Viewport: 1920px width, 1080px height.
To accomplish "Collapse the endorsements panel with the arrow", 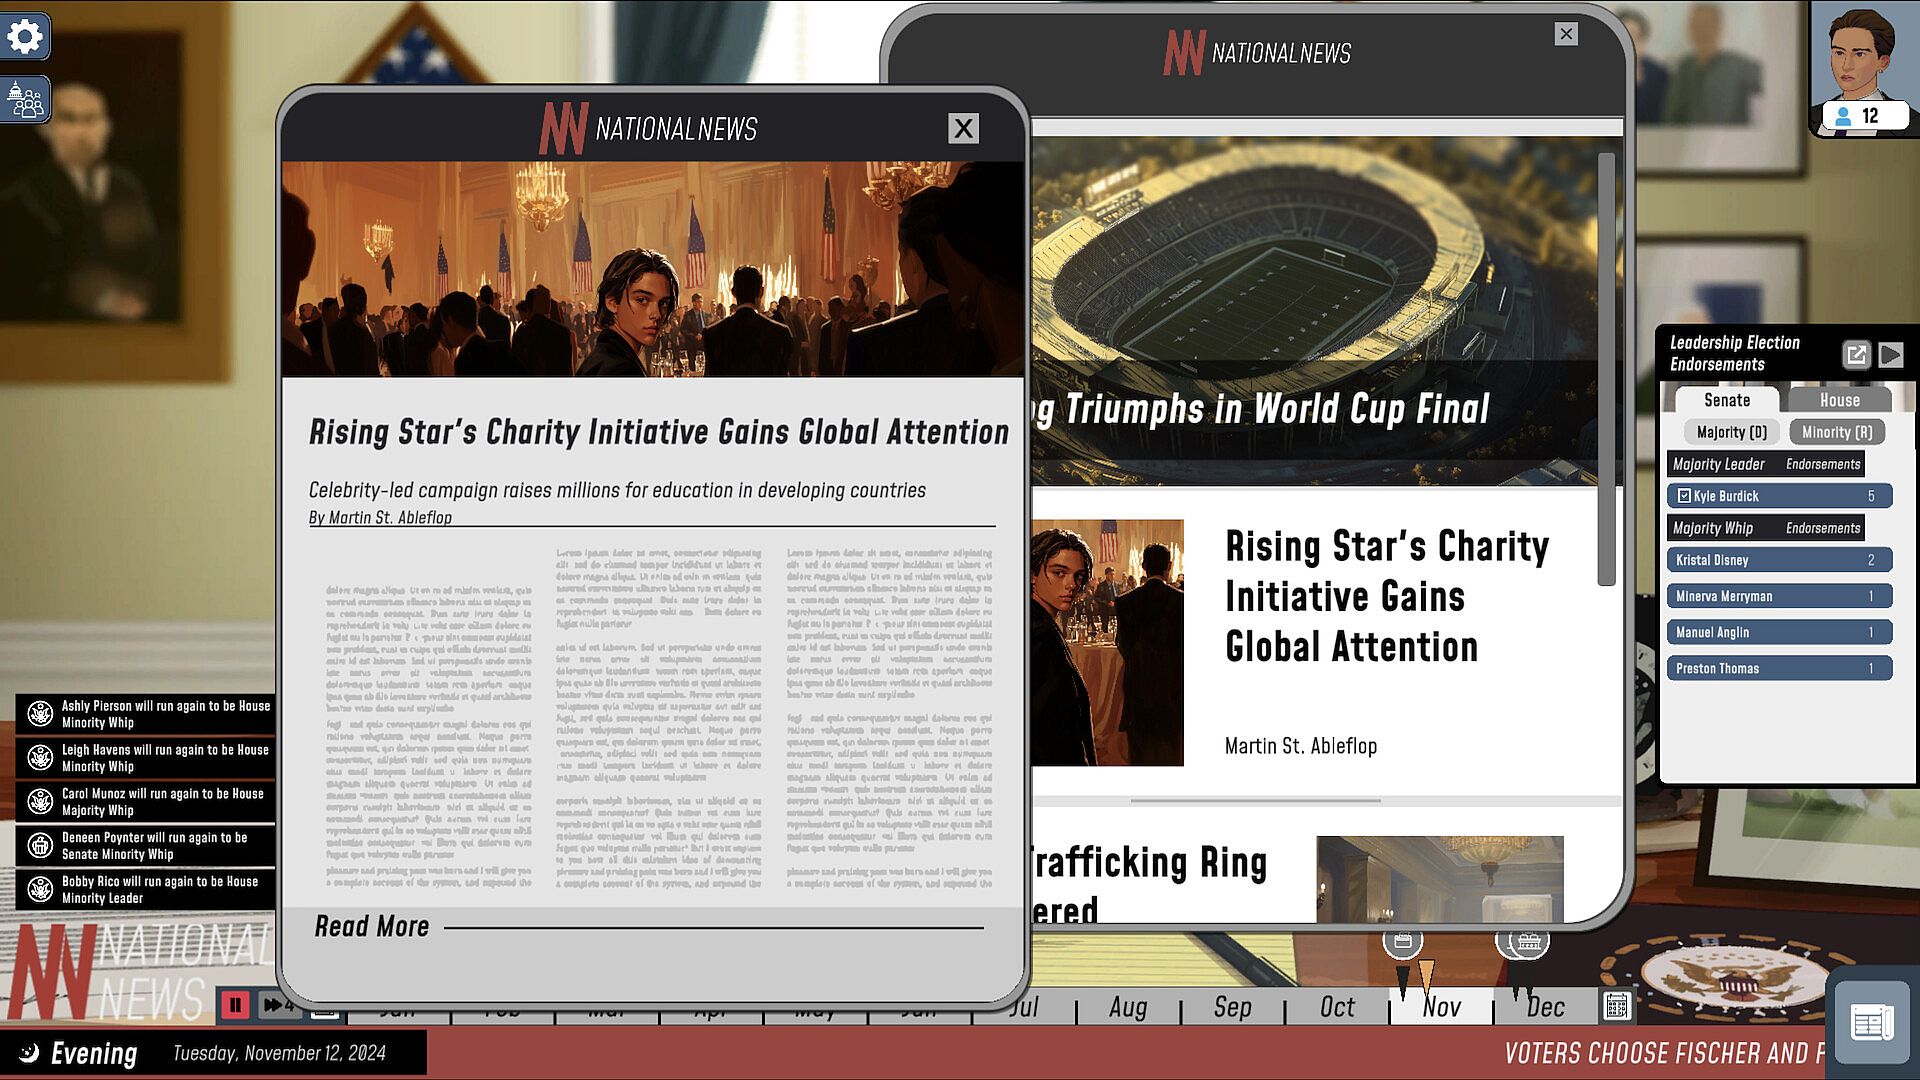I will pyautogui.click(x=1891, y=355).
